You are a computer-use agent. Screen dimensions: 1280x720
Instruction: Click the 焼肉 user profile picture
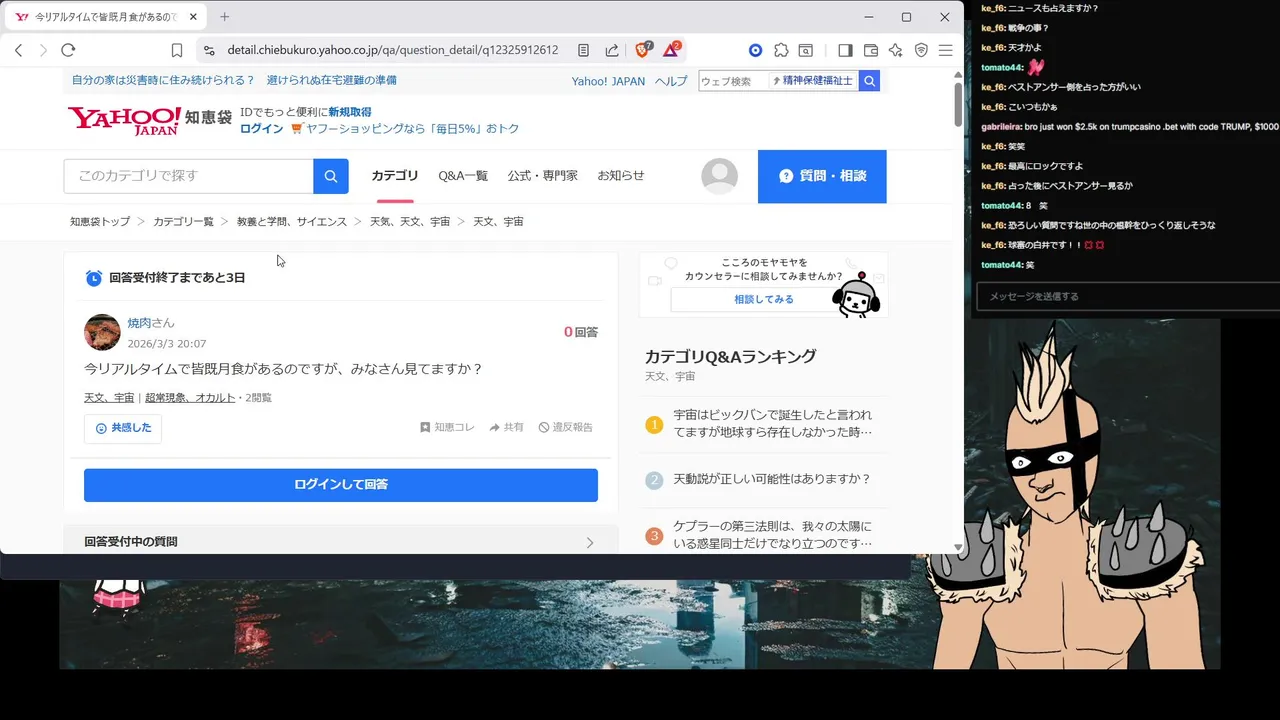(x=102, y=332)
